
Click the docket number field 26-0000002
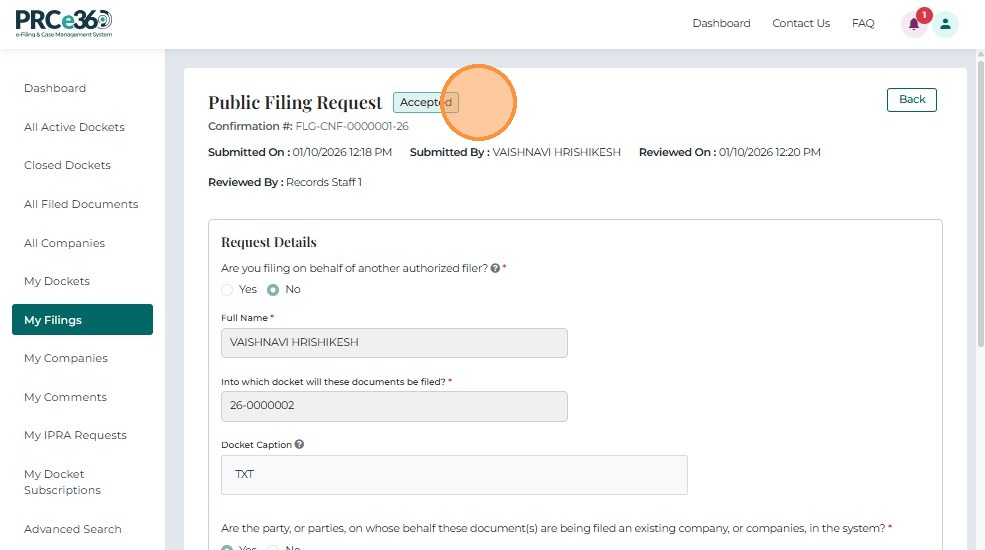[394, 406]
